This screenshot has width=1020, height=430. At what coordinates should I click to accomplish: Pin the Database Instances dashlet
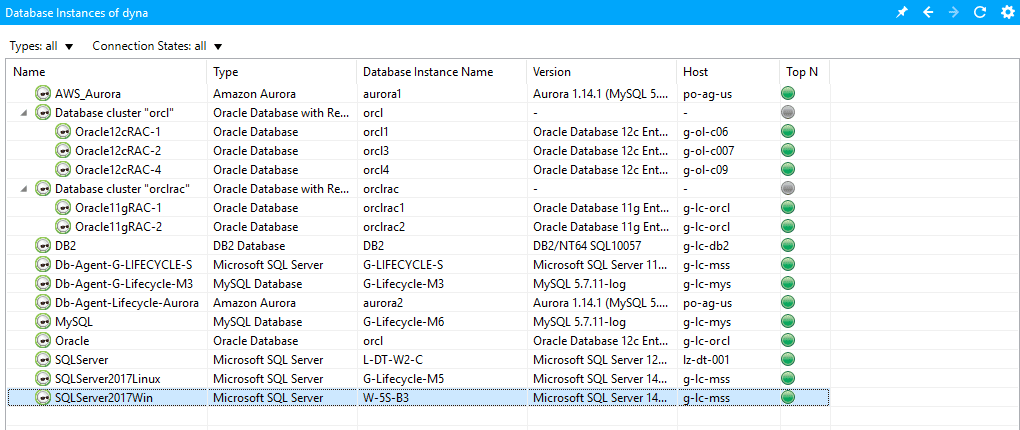tap(902, 12)
